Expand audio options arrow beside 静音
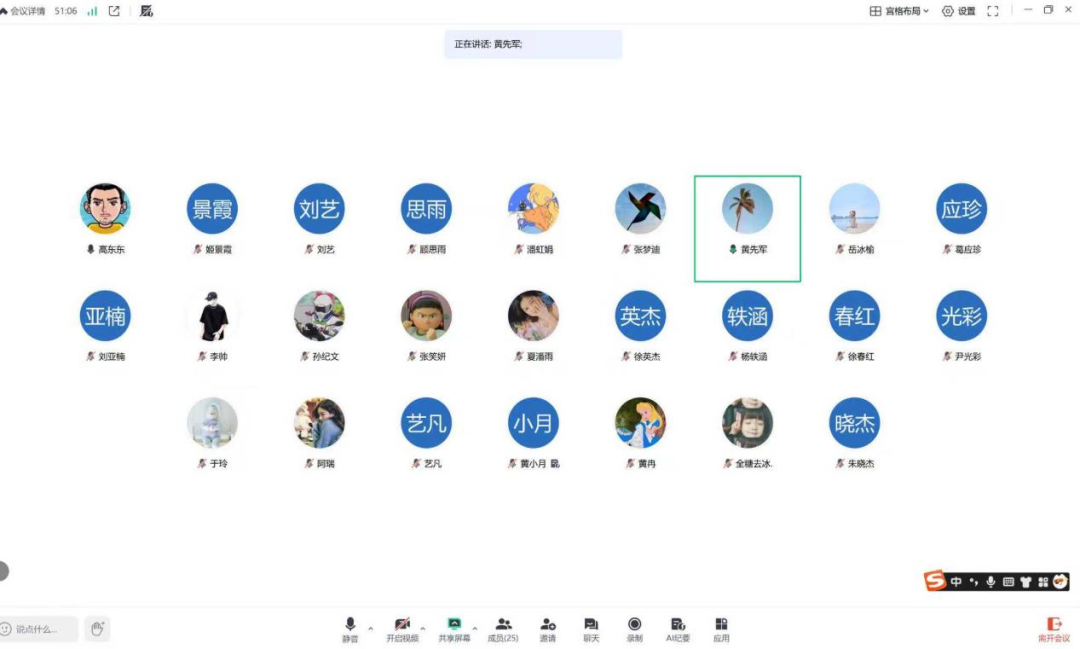This screenshot has width=1080, height=649. point(371,628)
